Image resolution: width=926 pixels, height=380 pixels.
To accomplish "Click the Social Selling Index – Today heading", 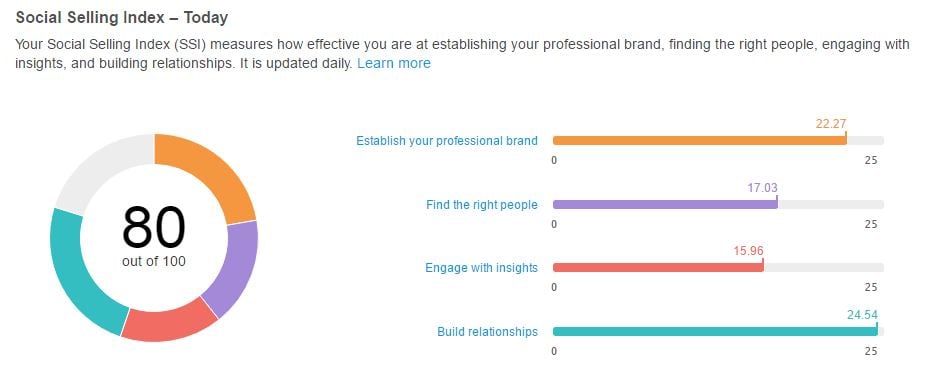I will (122, 18).
